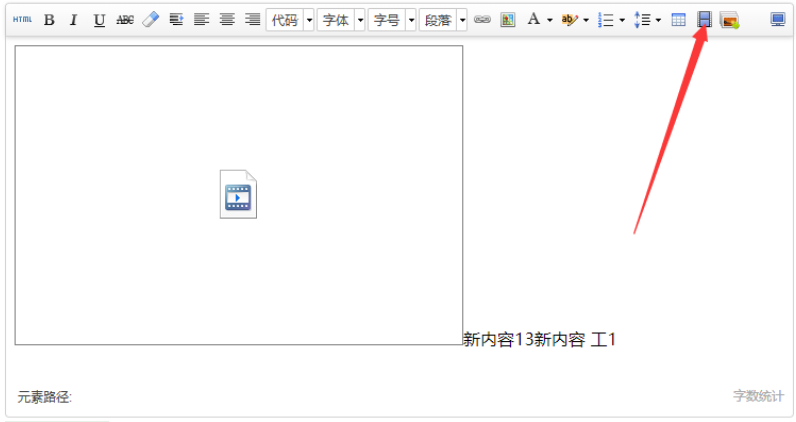Click the 字数统计 word count label
Screen dimensions: 796x422
click(758, 396)
